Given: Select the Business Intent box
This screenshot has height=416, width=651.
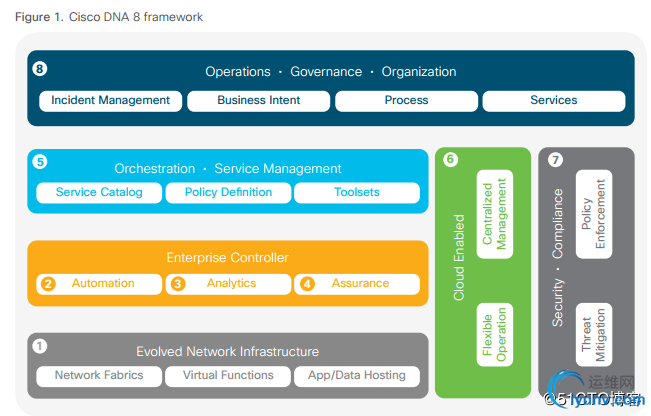Looking at the screenshot, I should (x=259, y=101).
